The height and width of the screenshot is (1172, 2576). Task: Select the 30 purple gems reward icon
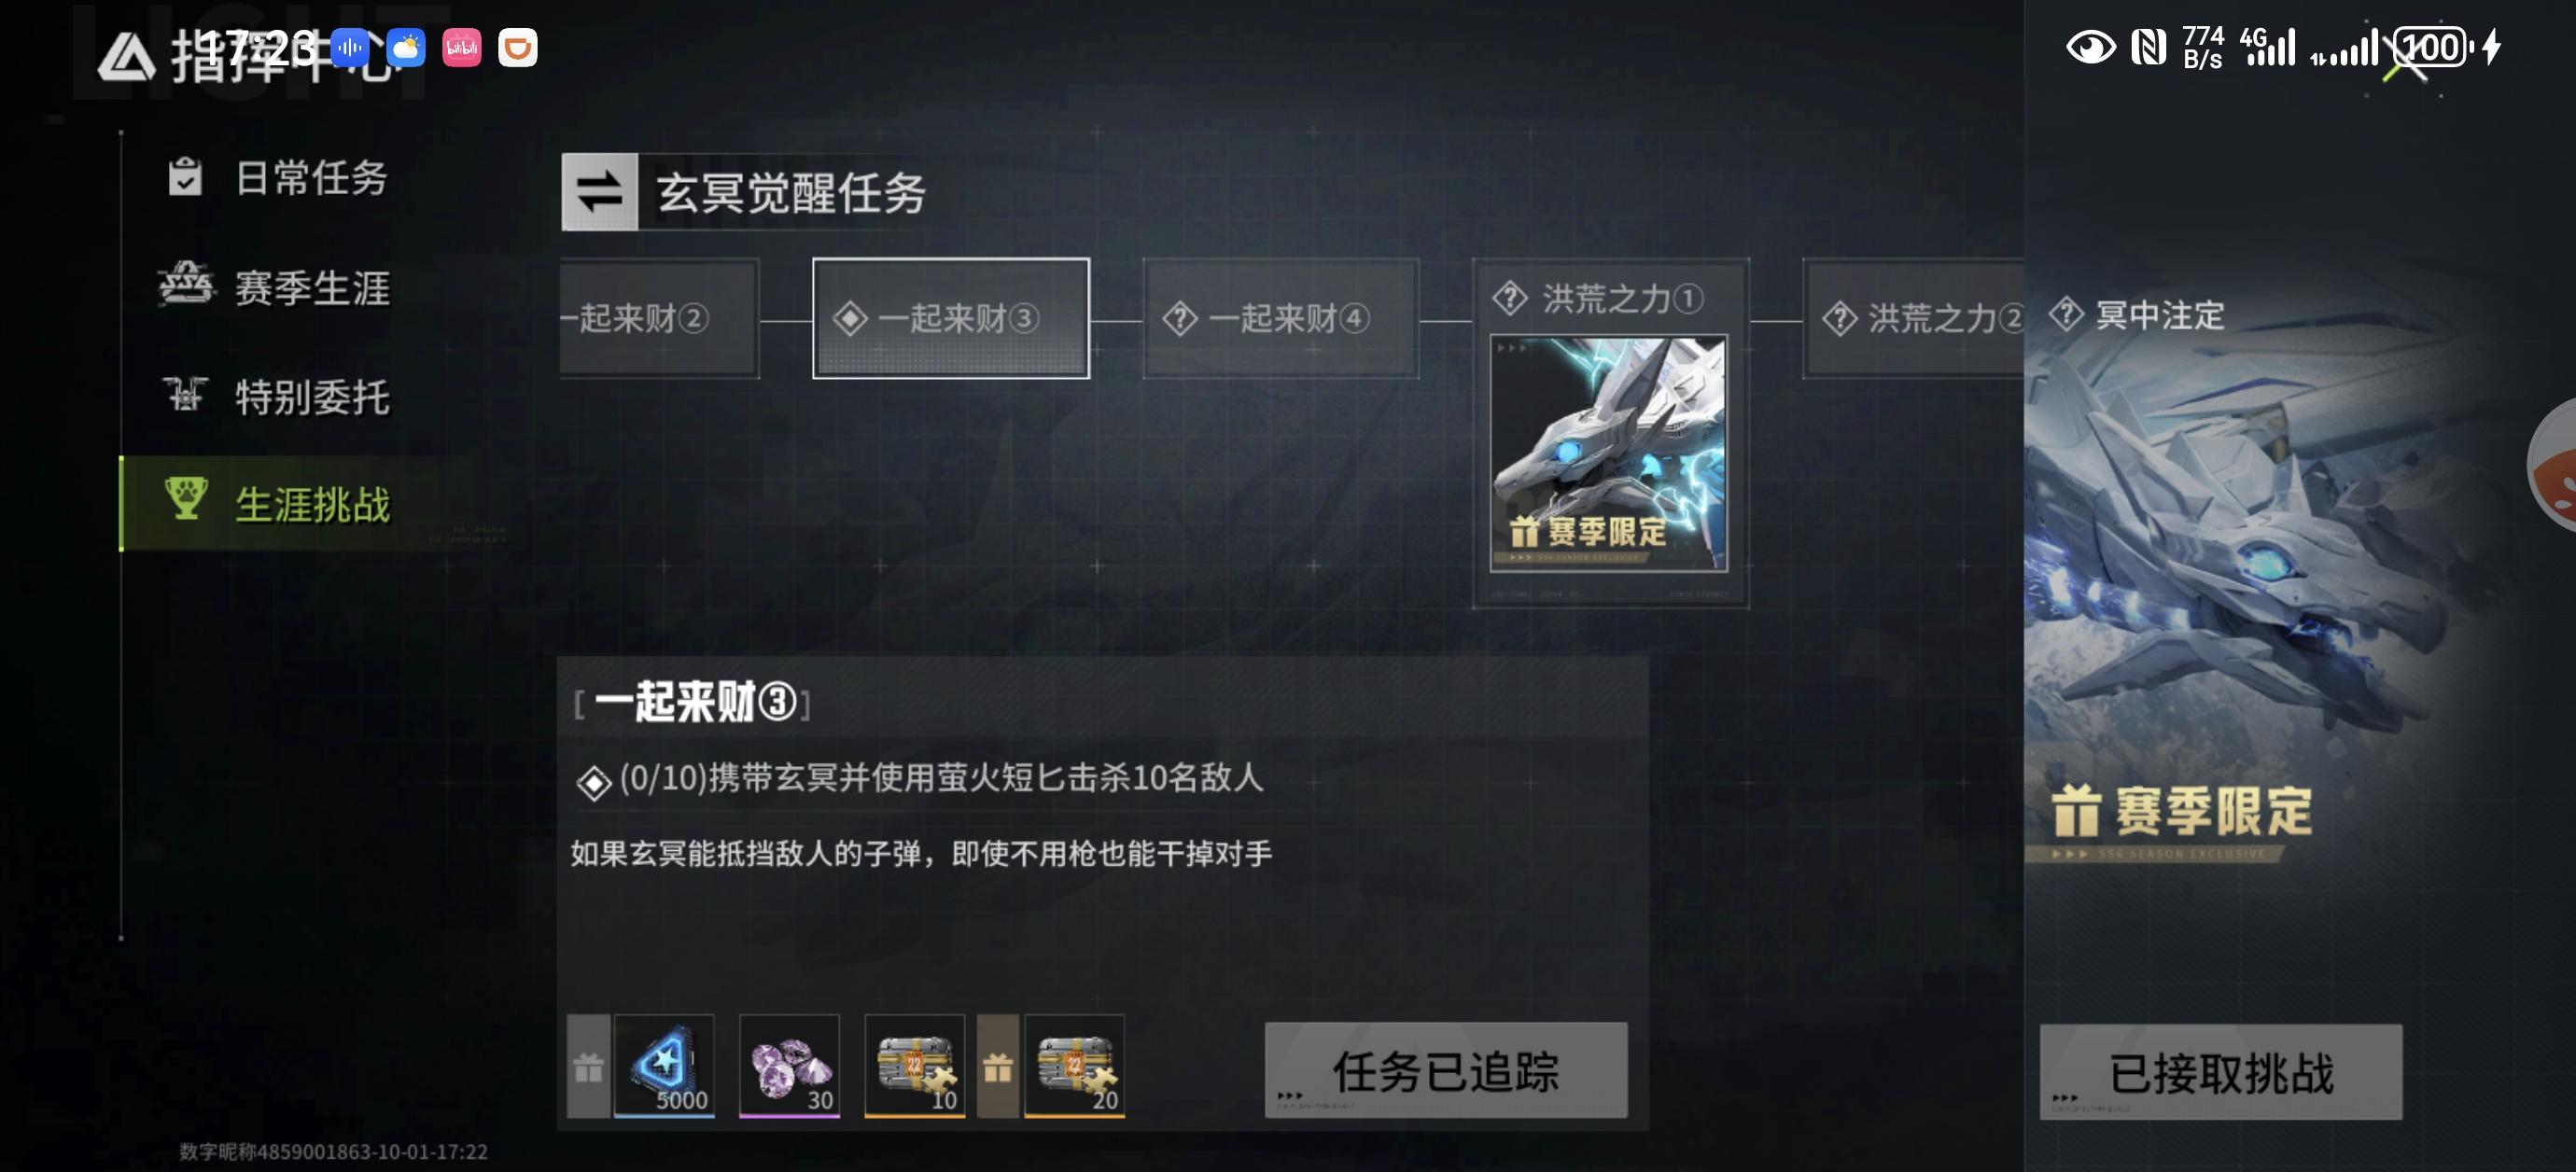coord(789,1065)
